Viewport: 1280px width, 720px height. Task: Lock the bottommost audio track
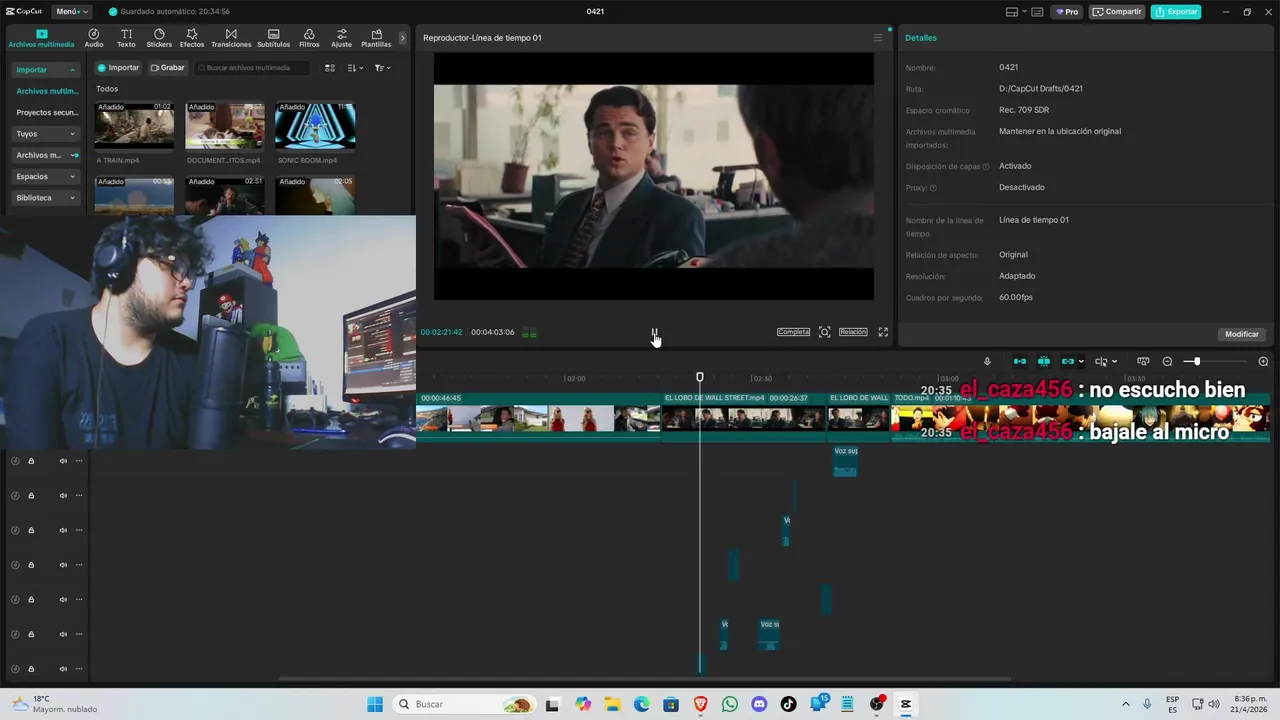point(31,669)
